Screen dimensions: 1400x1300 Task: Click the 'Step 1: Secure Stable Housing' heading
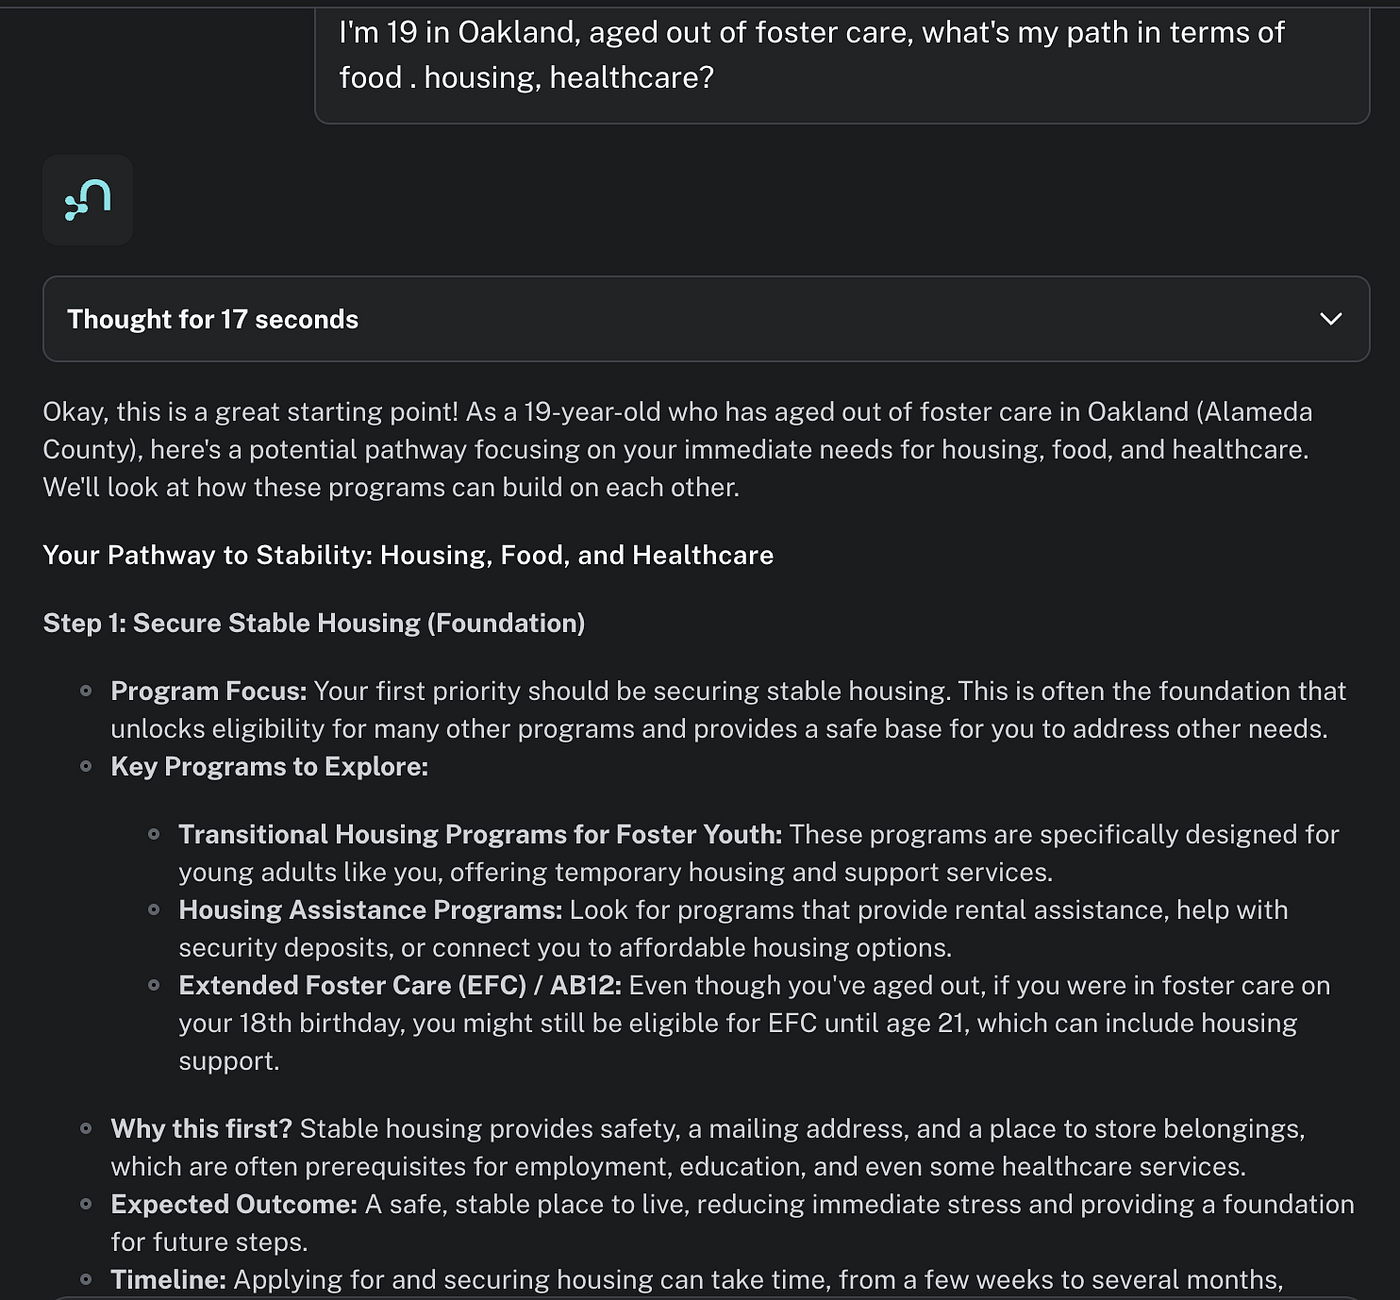pyautogui.click(x=314, y=623)
